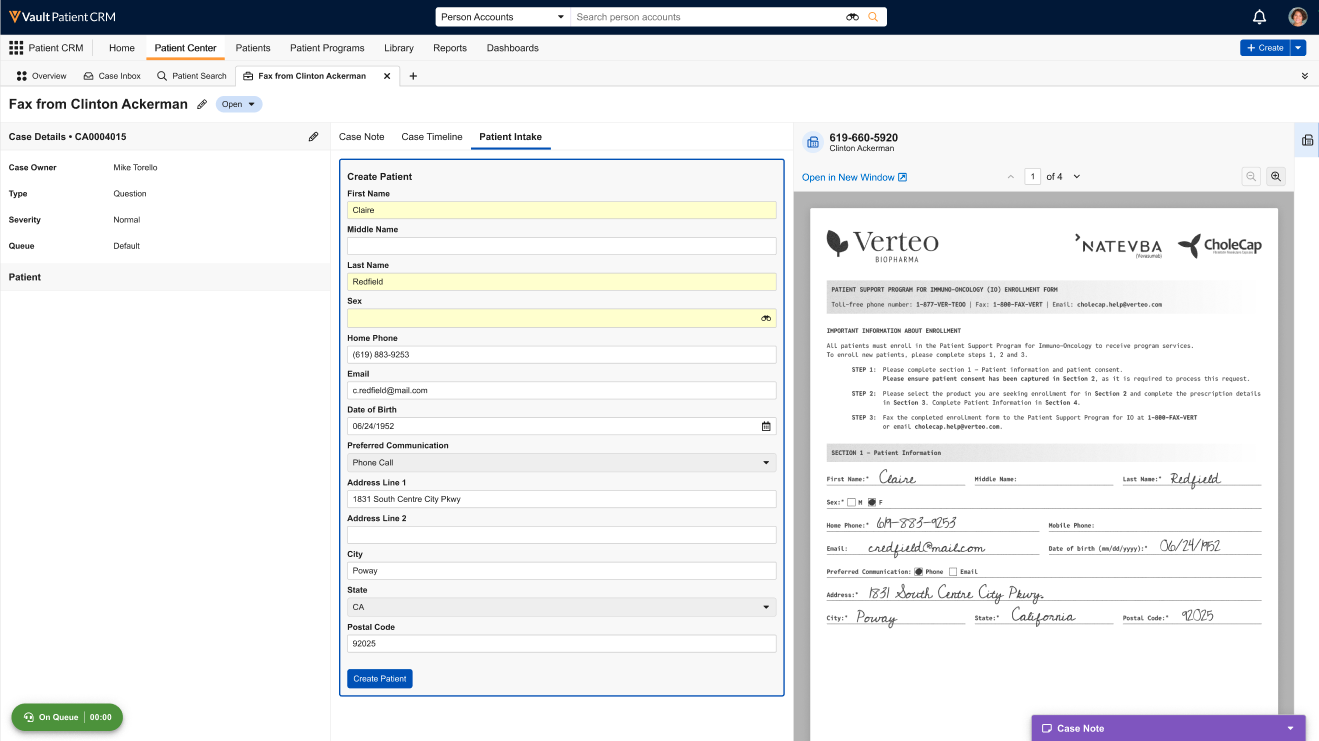
Task: Click the Case Details edit pencil icon
Action: (x=313, y=137)
